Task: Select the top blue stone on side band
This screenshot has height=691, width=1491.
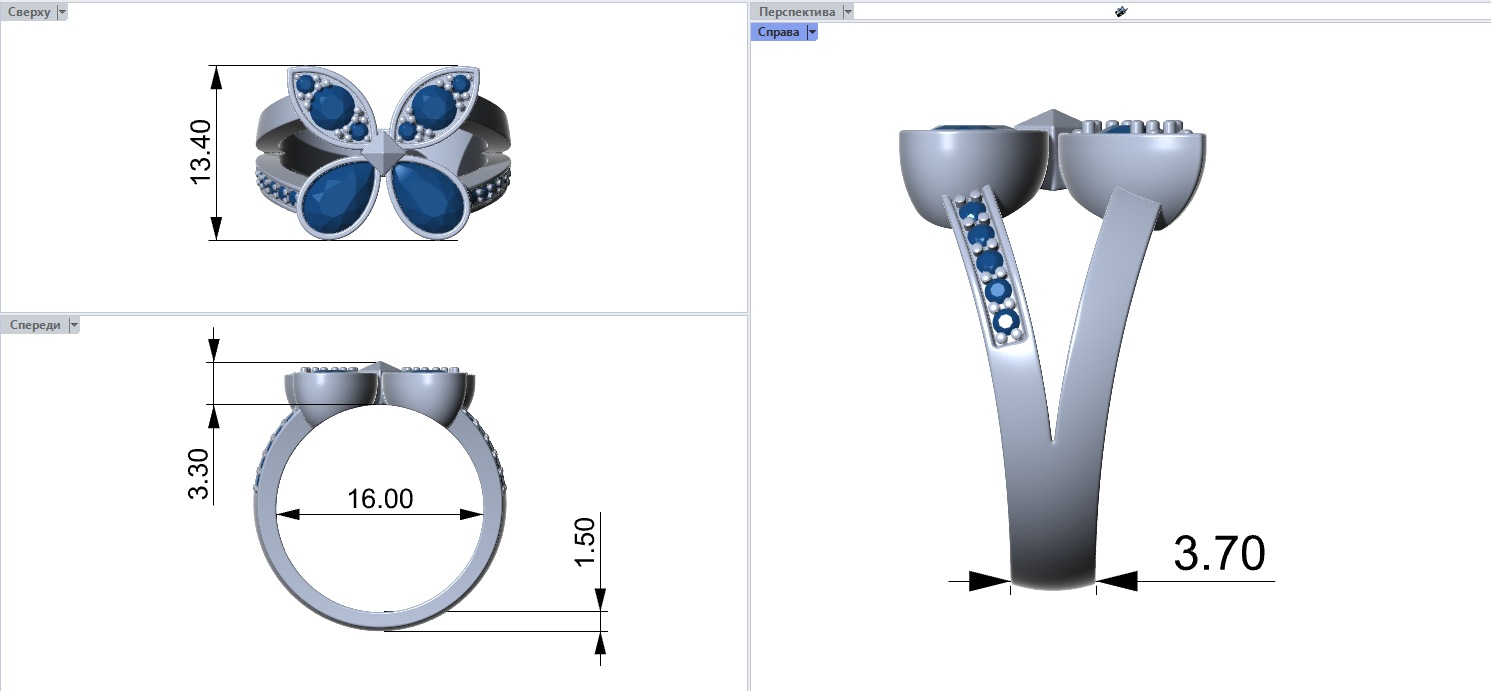Action: click(970, 212)
